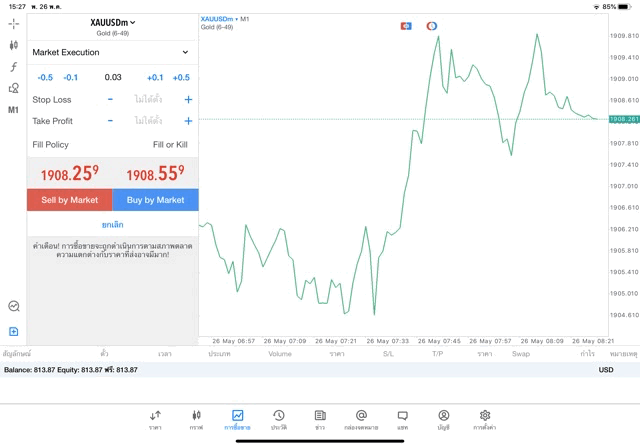Tap the blue-red square chart icon

tap(406, 26)
